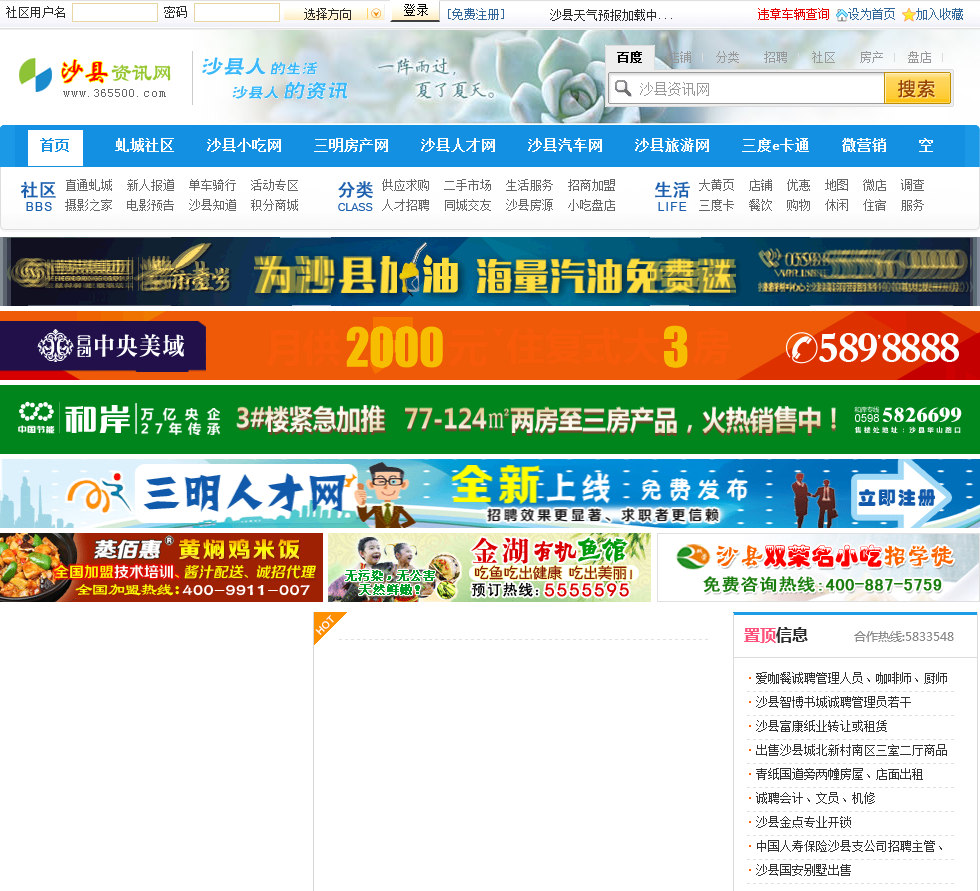Click the orange 搜索 button
This screenshot has height=891, width=980.
click(917, 88)
